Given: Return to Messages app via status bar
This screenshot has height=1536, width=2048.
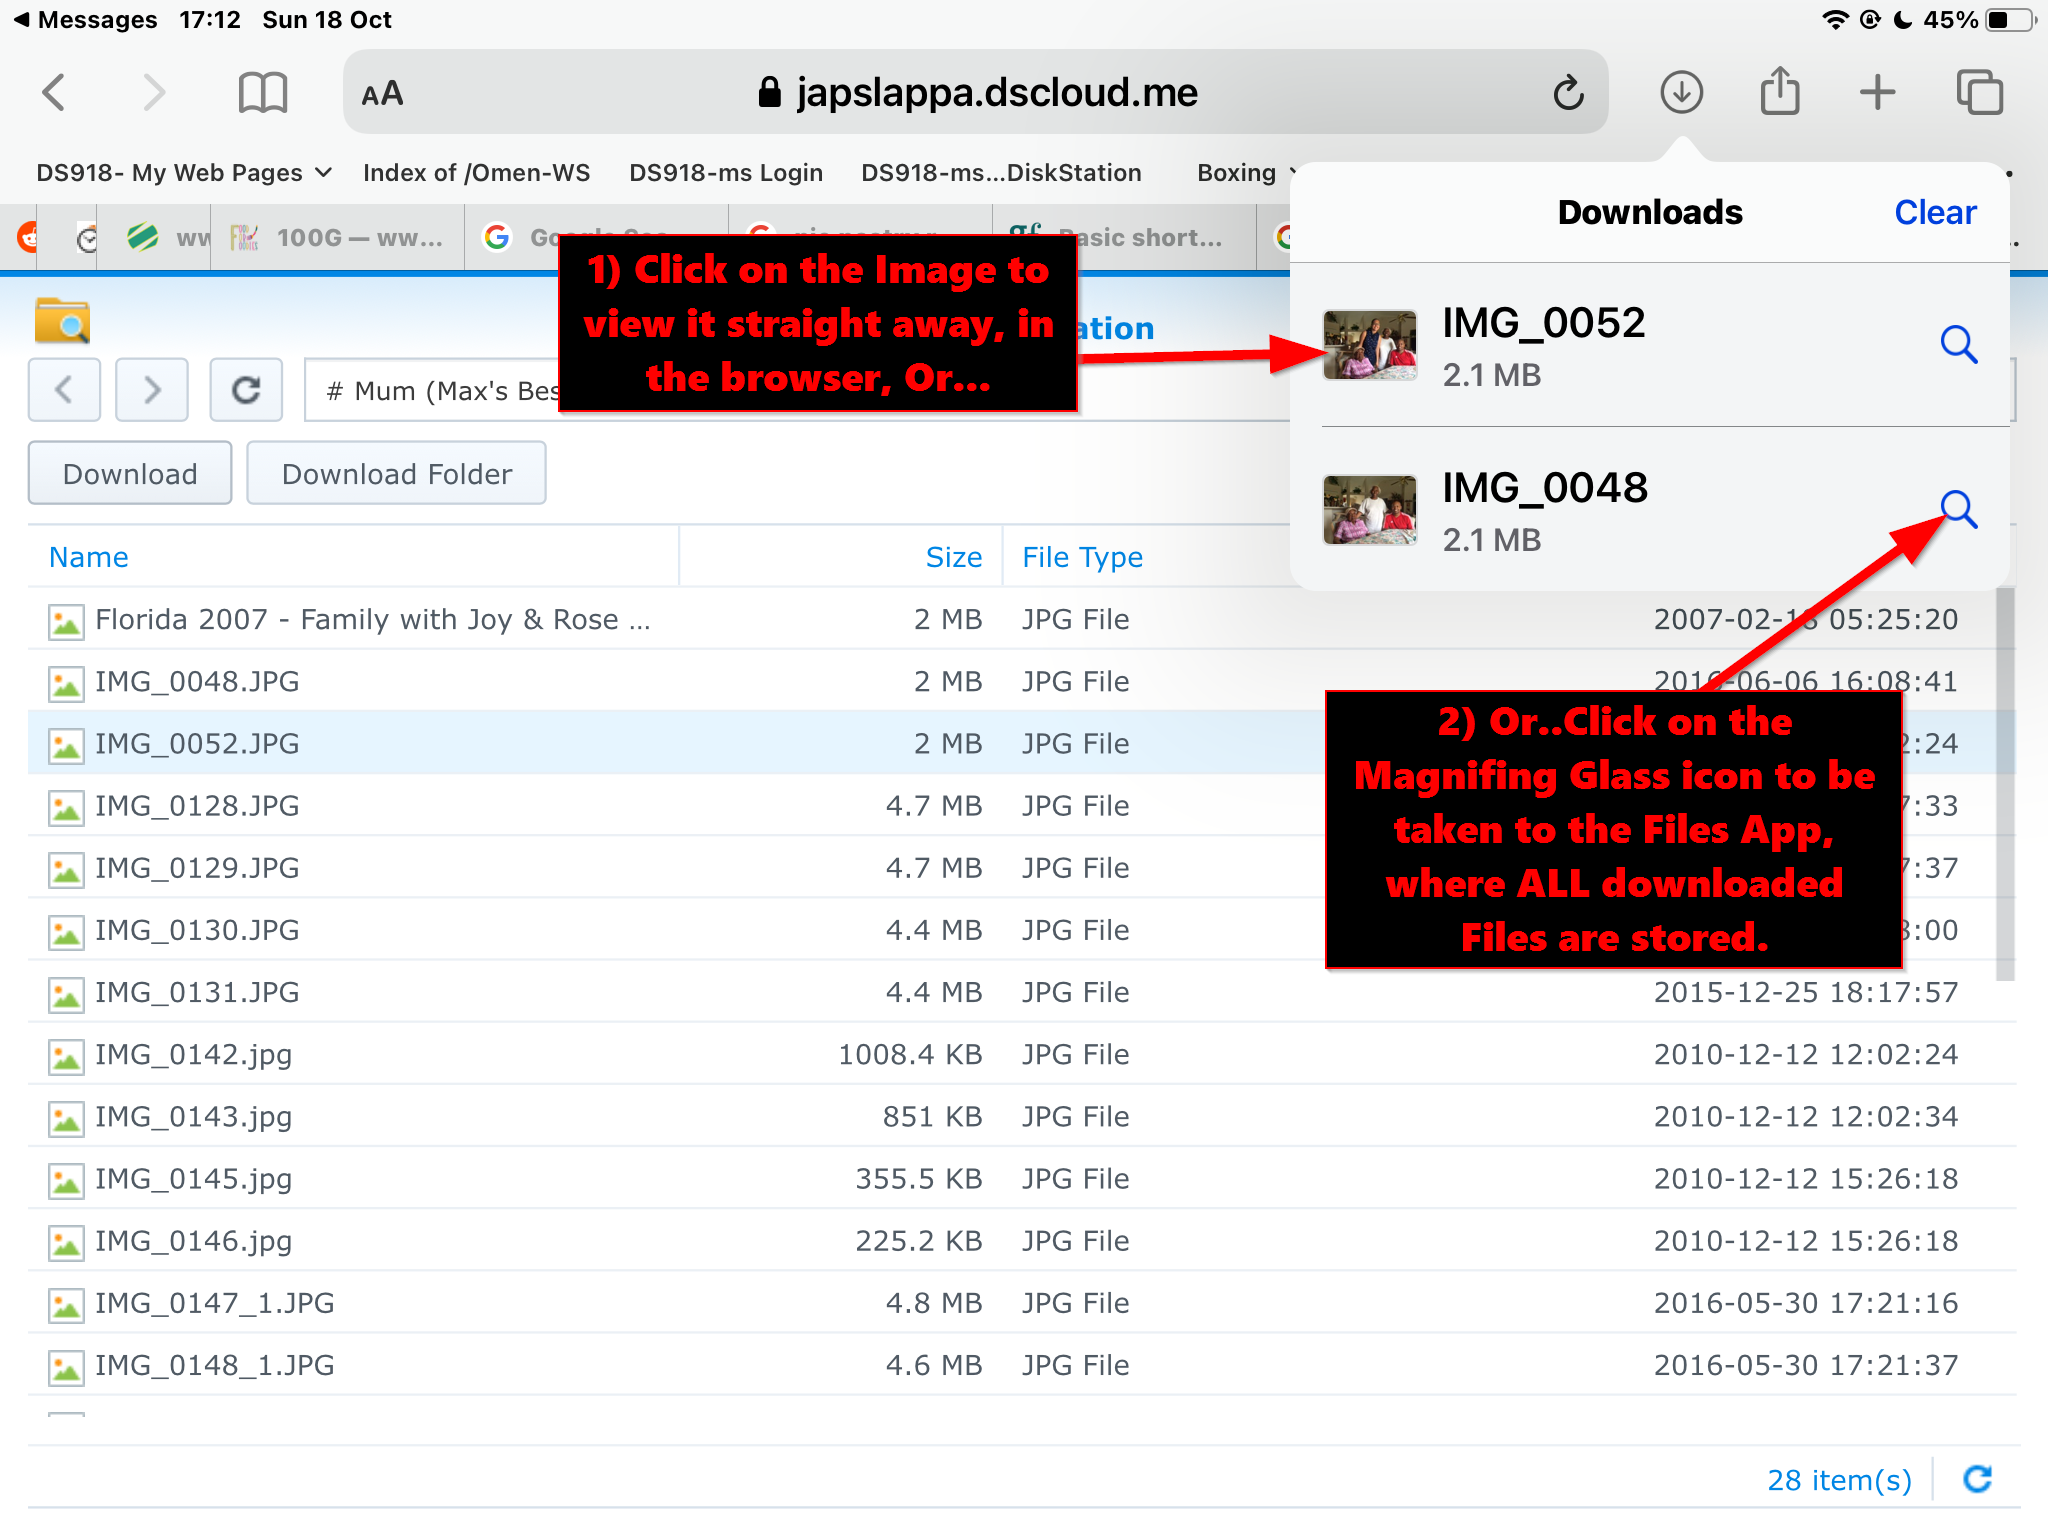Looking at the screenshot, I should [x=85, y=20].
